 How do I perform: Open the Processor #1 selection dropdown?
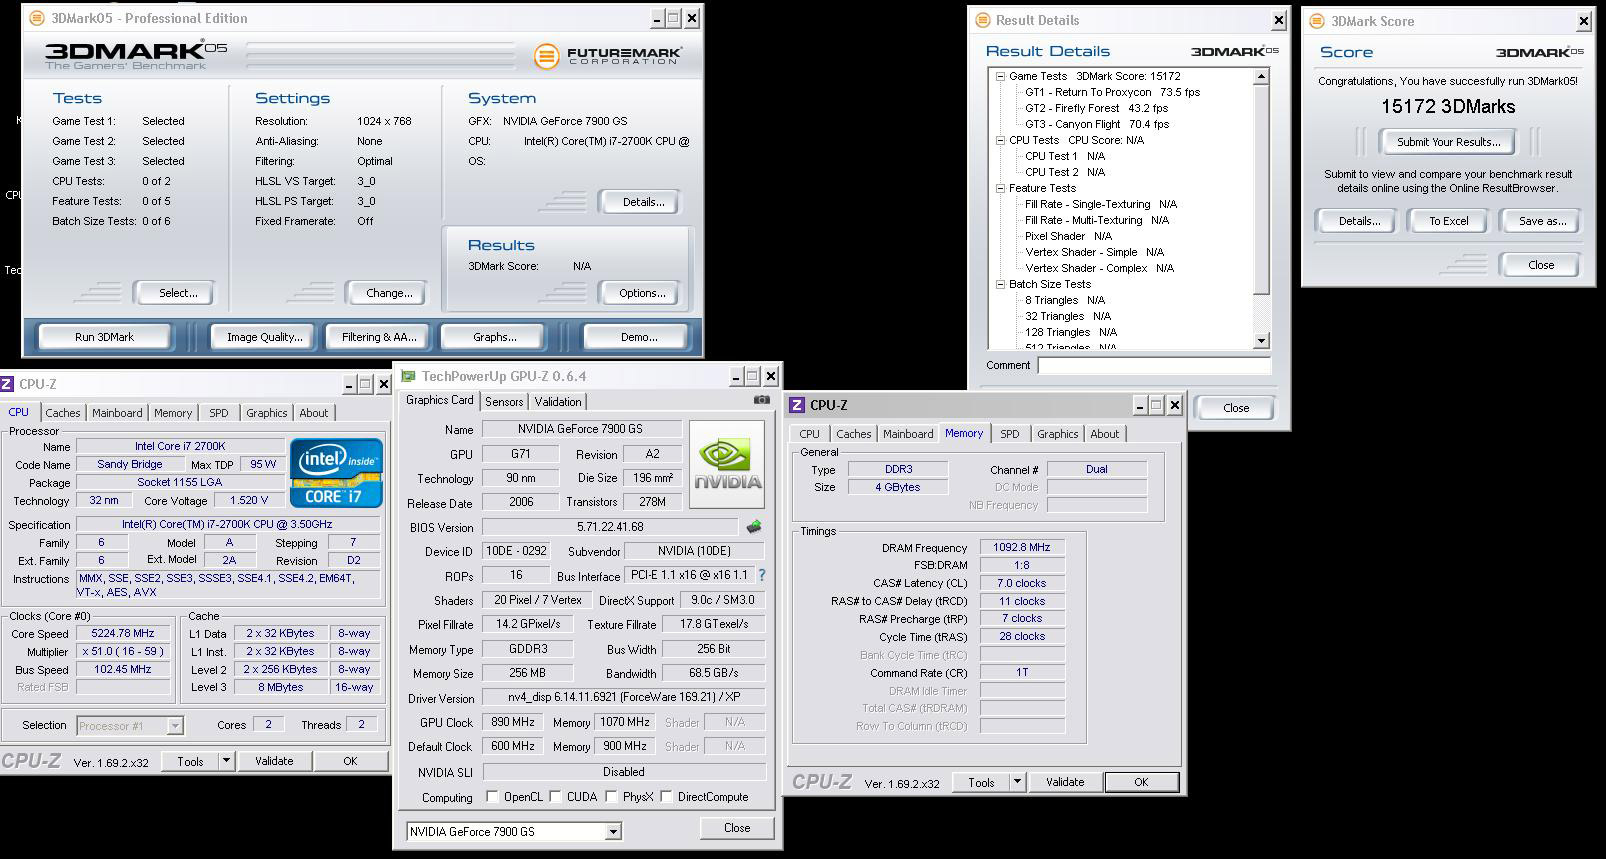[x=175, y=726]
